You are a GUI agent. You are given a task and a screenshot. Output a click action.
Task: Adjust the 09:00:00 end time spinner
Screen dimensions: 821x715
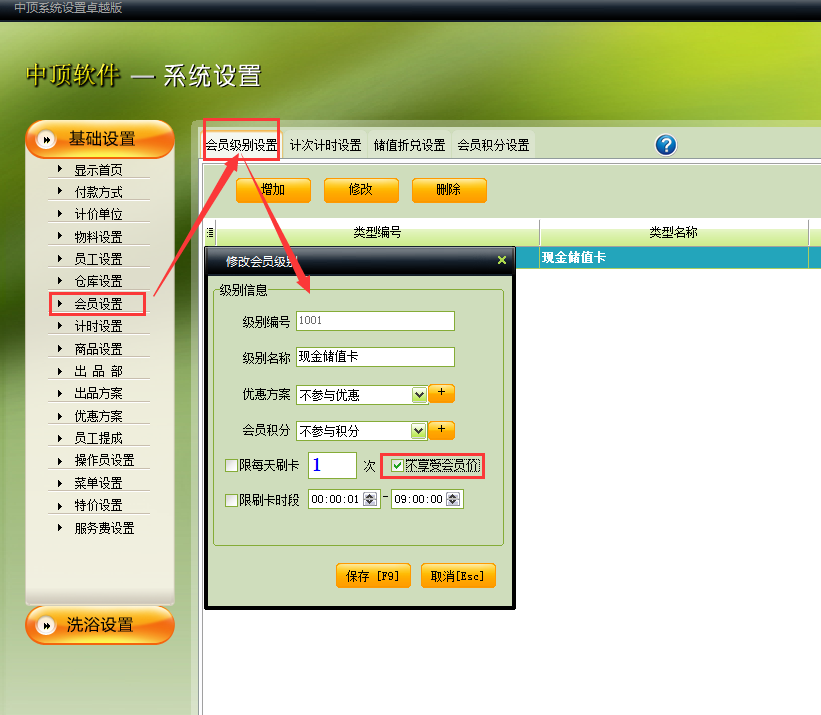(x=453, y=499)
